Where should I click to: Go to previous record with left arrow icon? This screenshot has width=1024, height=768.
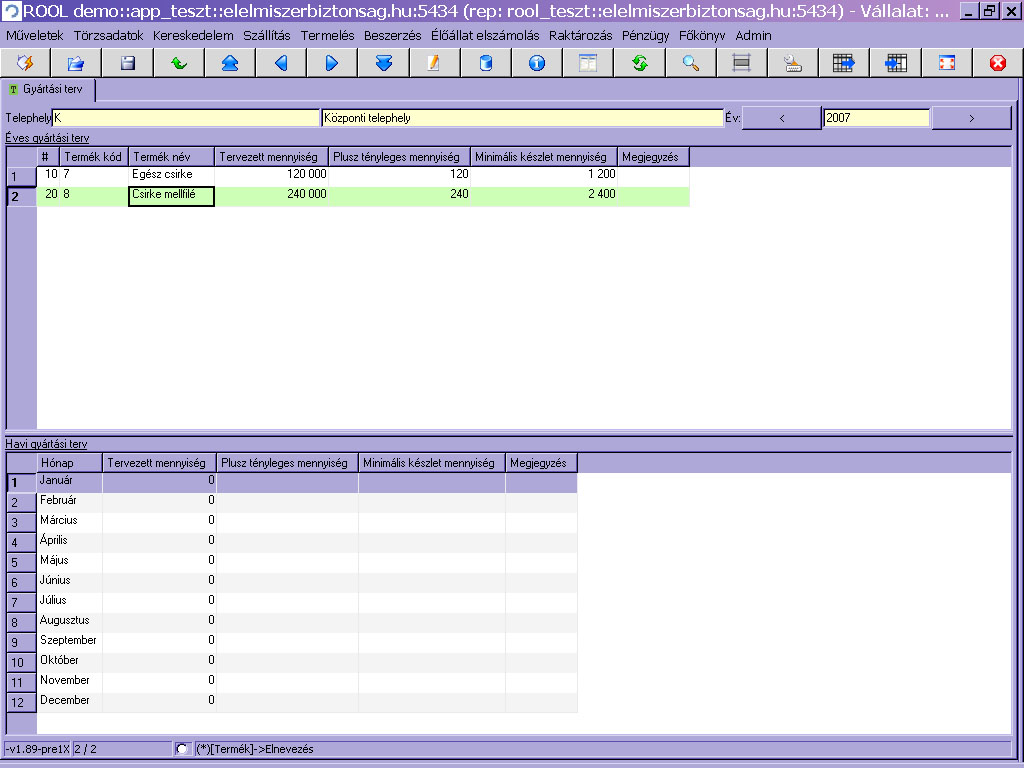pyautogui.click(x=281, y=63)
